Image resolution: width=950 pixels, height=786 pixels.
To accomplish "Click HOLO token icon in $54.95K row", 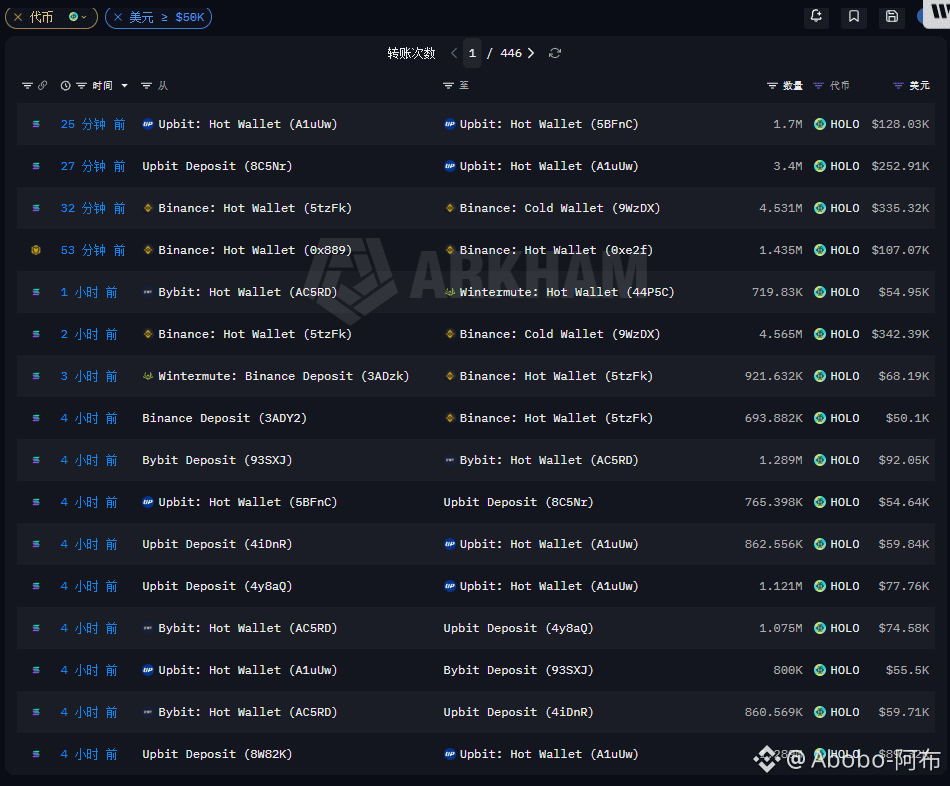I will click(820, 292).
